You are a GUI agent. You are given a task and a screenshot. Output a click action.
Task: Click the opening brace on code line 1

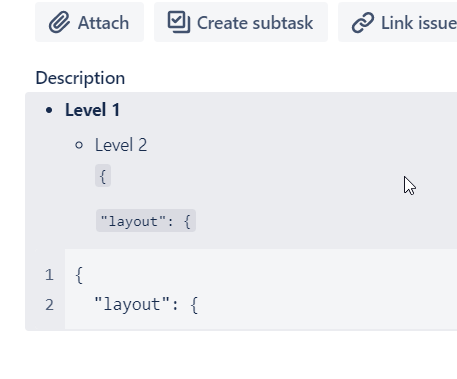pos(79,275)
